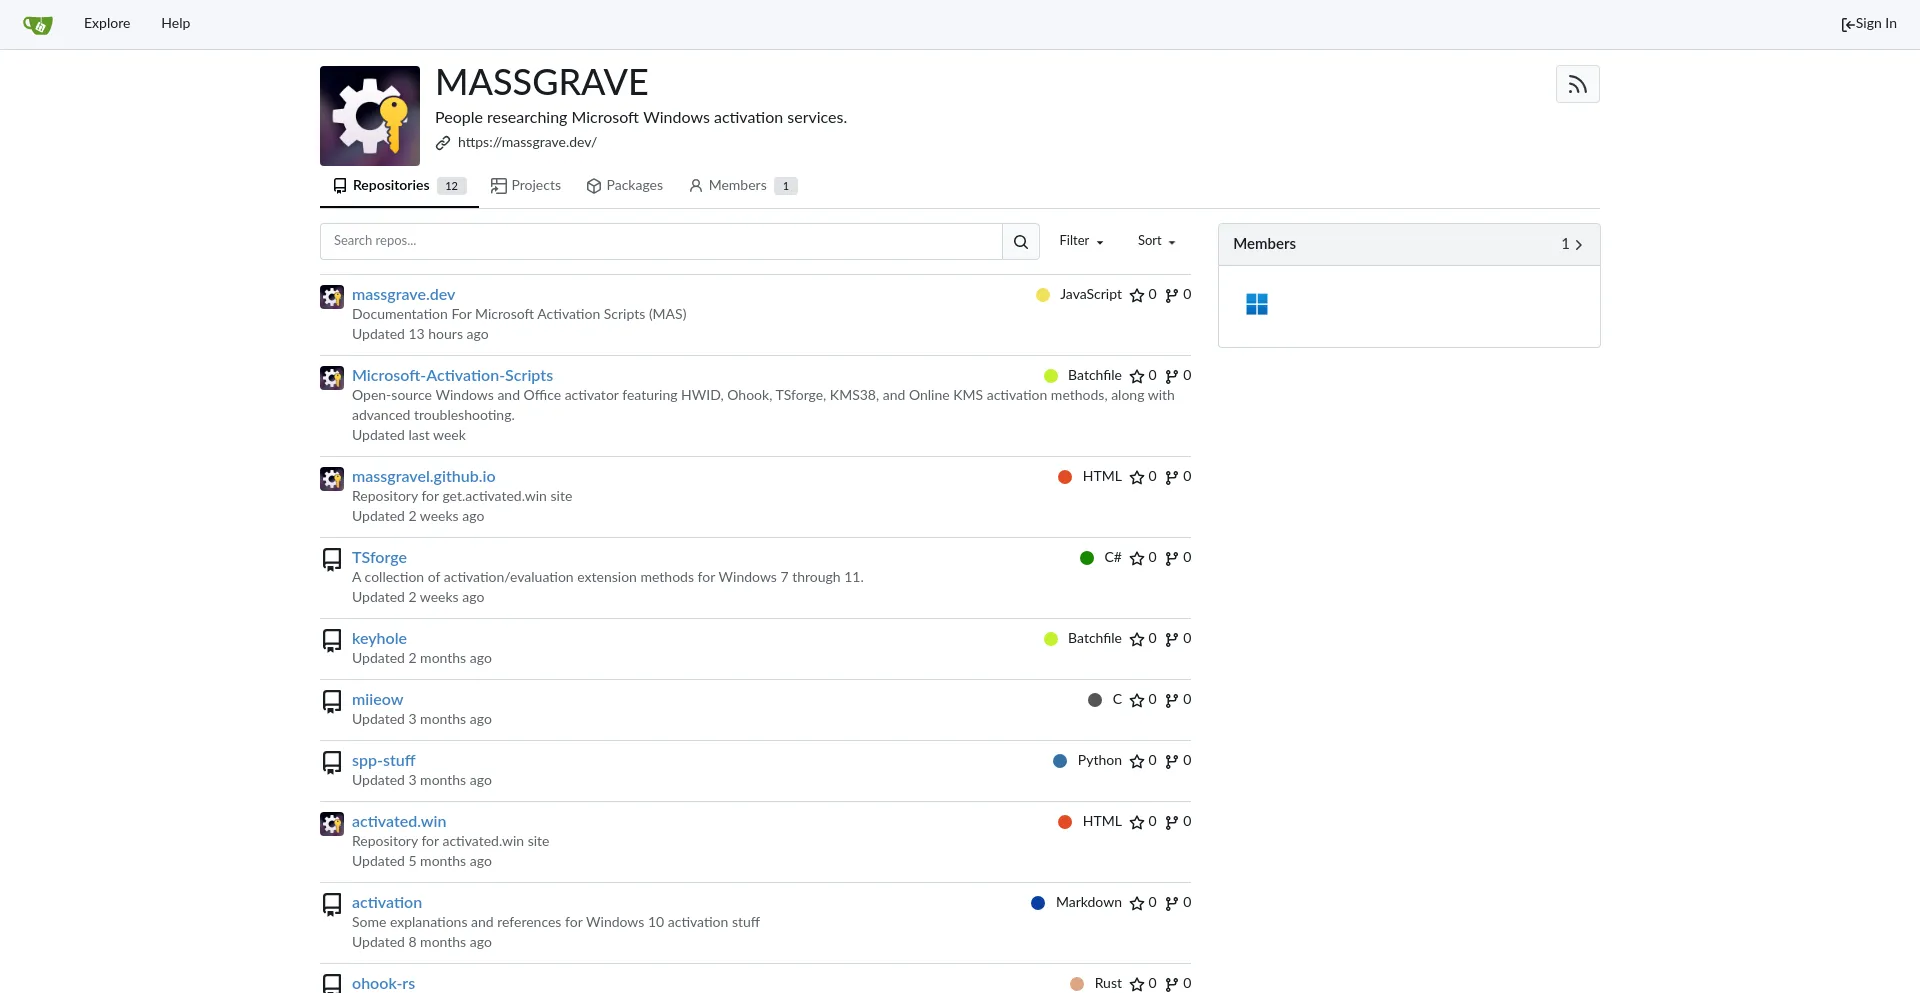Click the Sign In link
Viewport: 1920px width, 993px height.
(x=1868, y=24)
